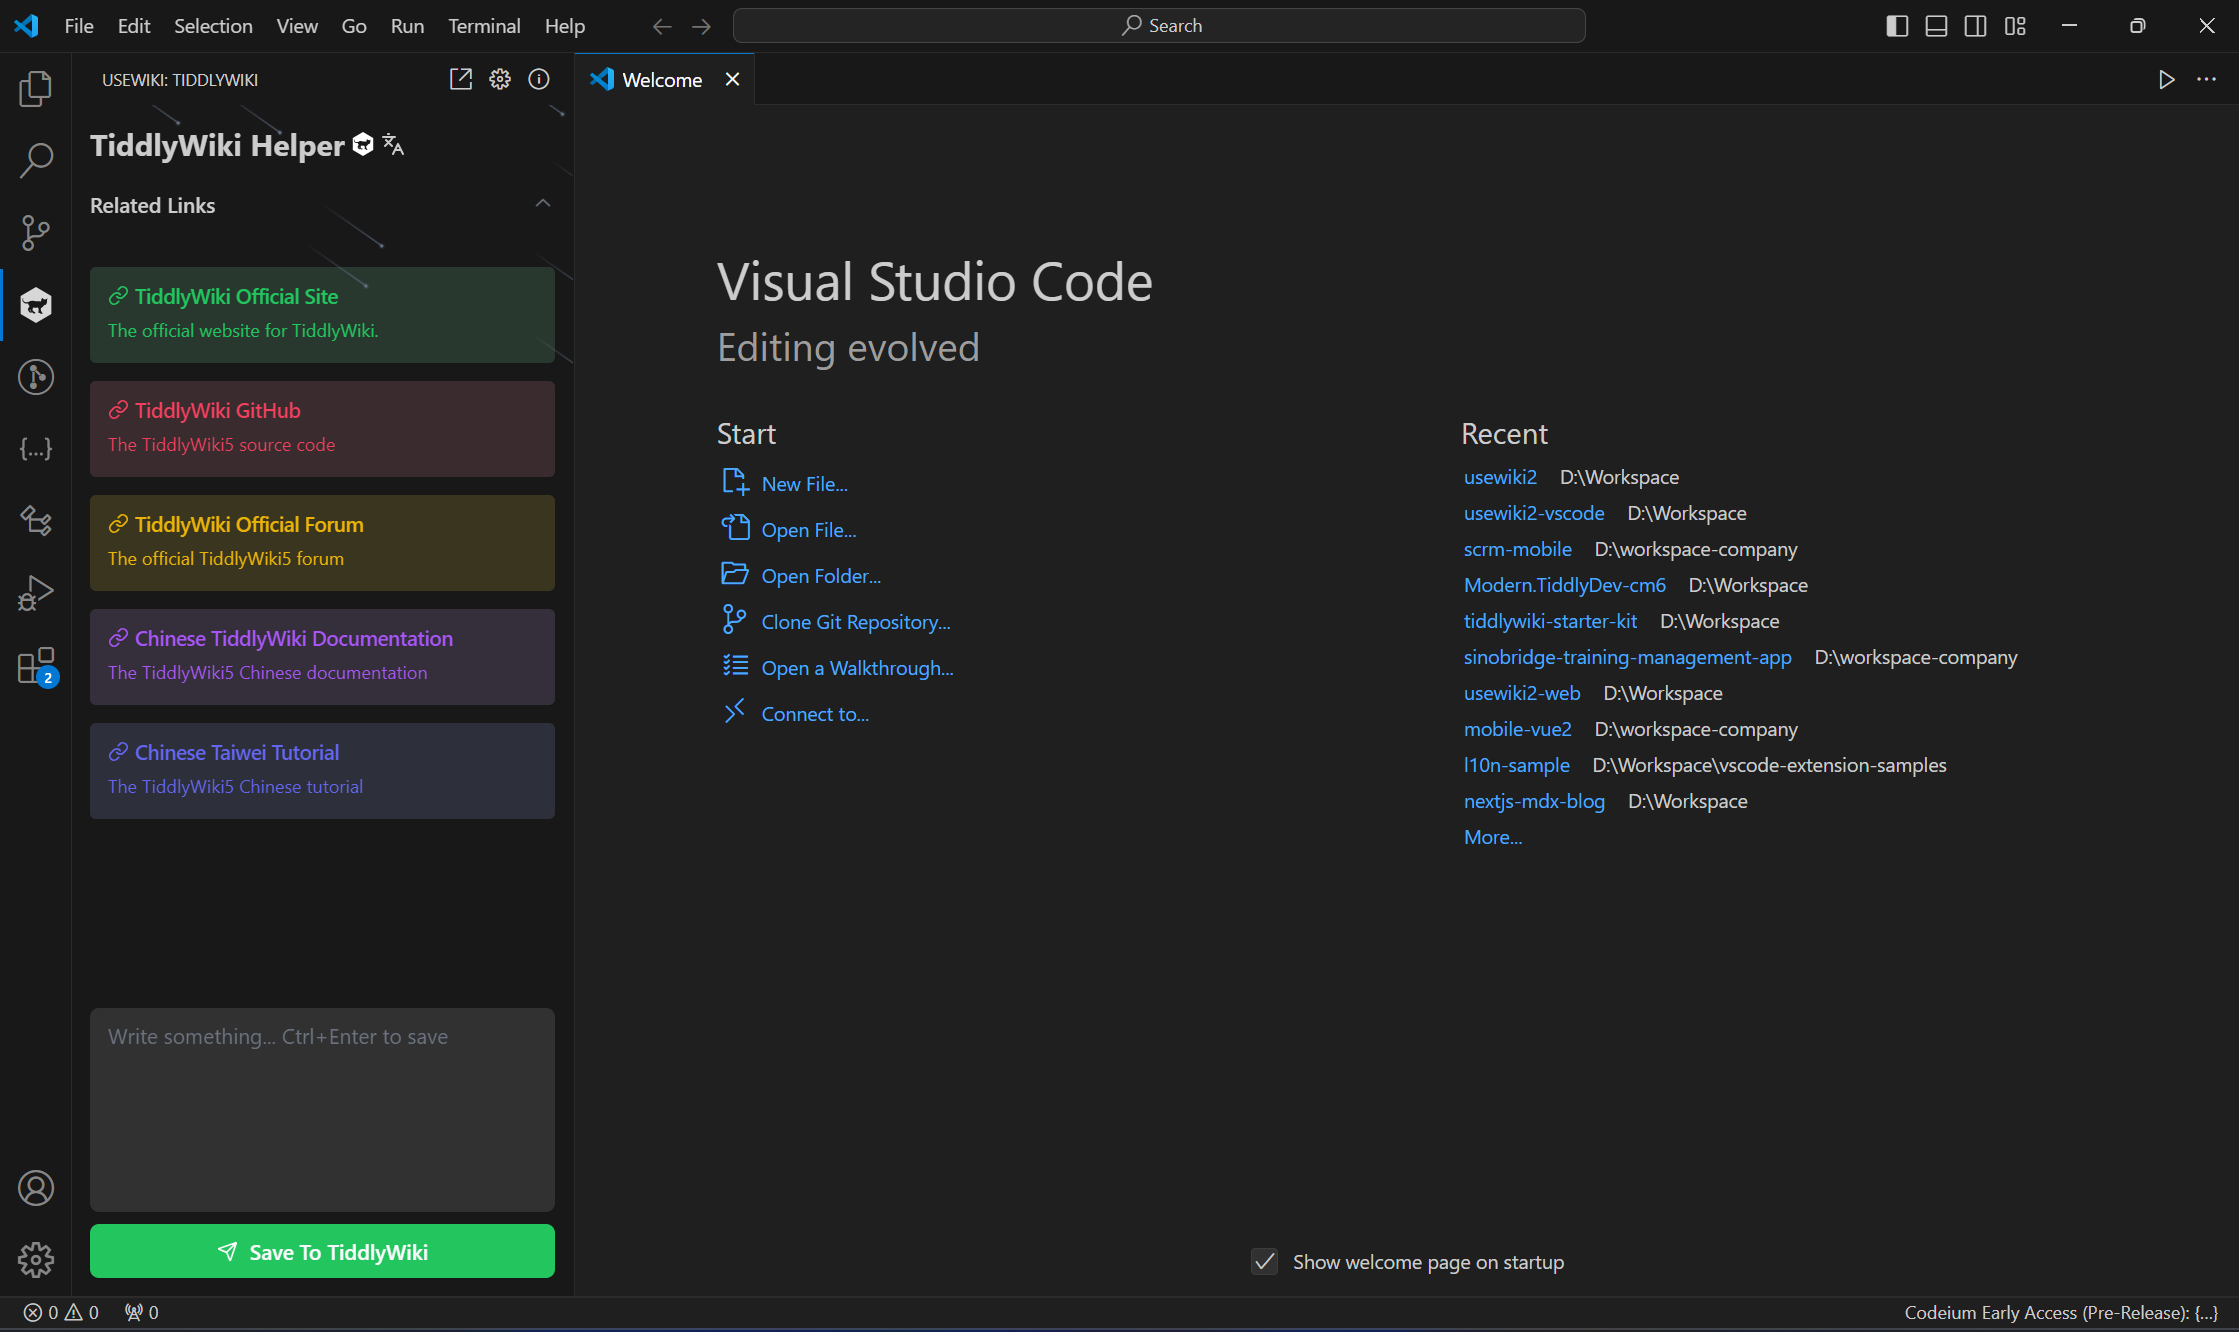Open the Extensions view with badge 2

click(x=36, y=665)
